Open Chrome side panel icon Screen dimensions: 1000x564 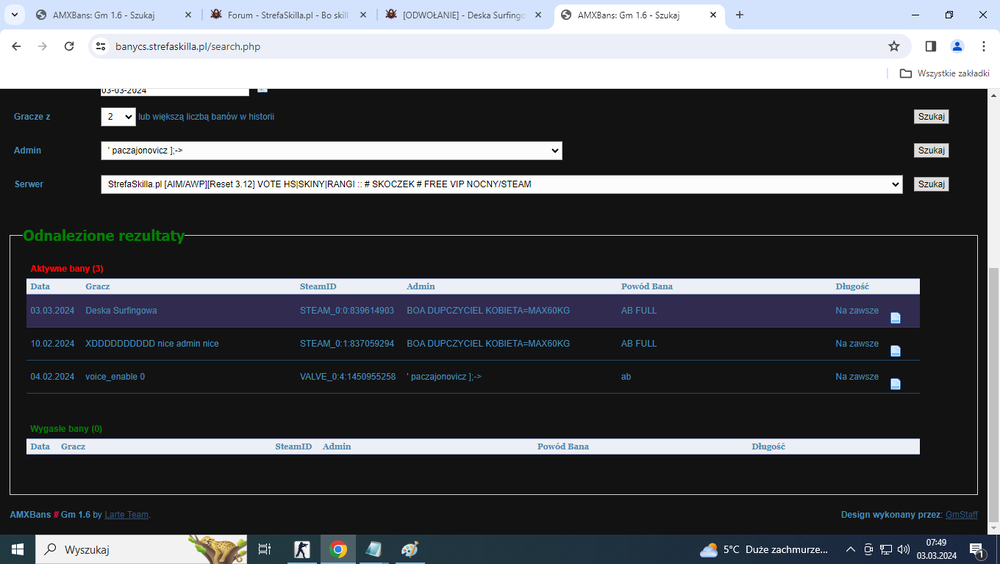[x=930, y=46]
